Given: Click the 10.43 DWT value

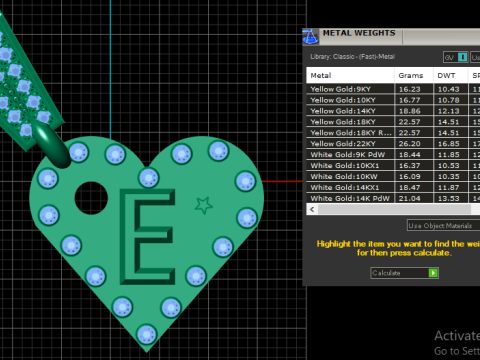Looking at the screenshot, I should pyautogui.click(x=449, y=89).
